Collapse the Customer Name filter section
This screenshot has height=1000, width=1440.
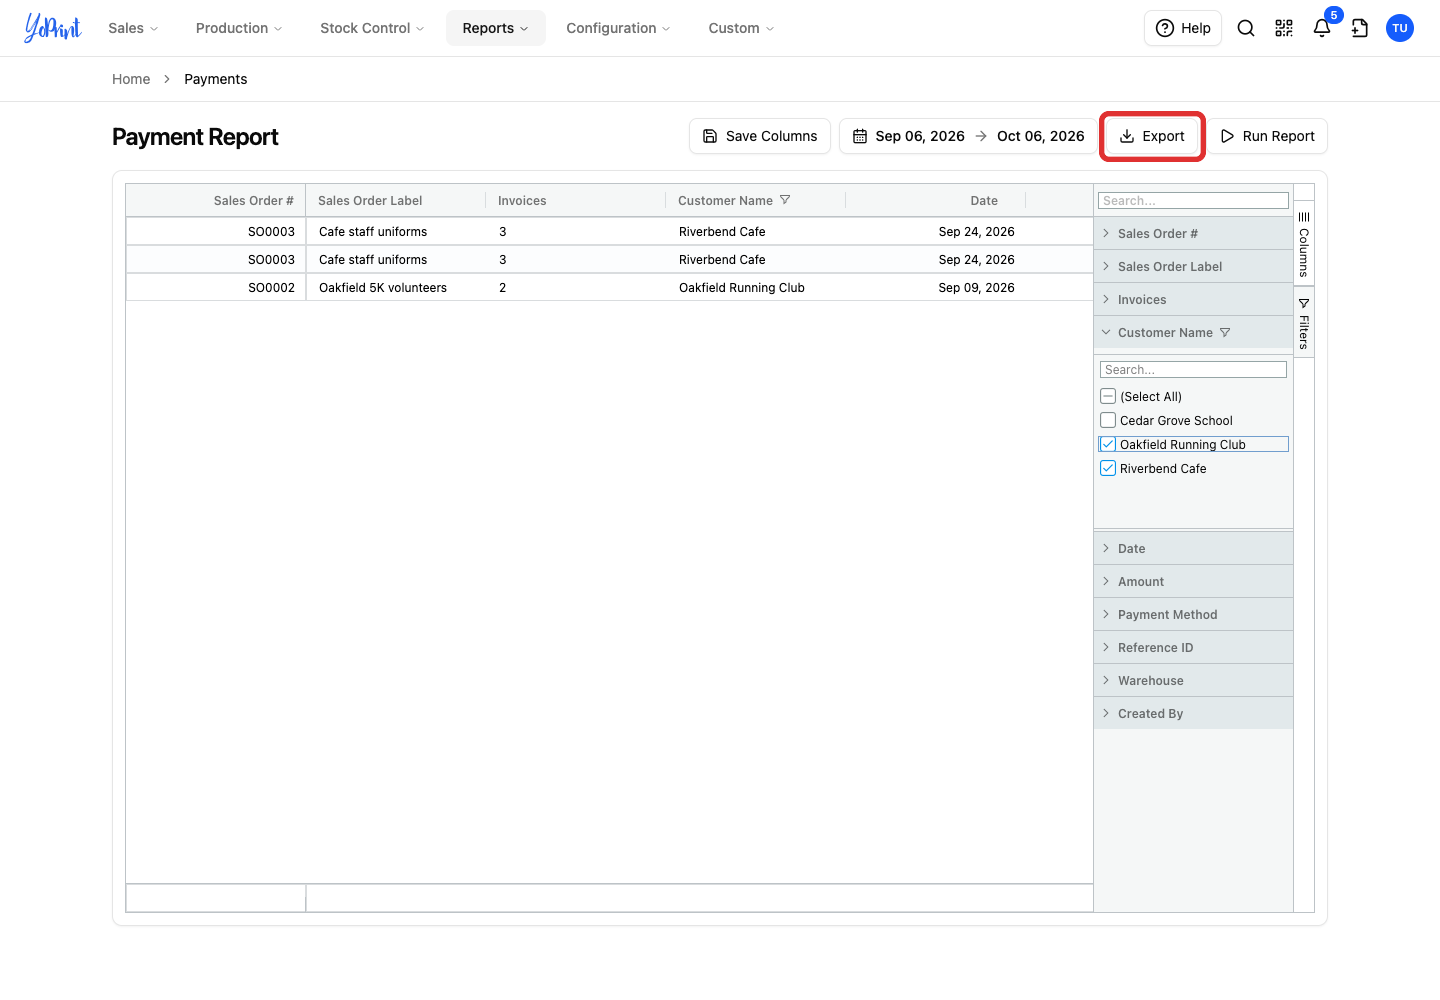tap(1193, 332)
